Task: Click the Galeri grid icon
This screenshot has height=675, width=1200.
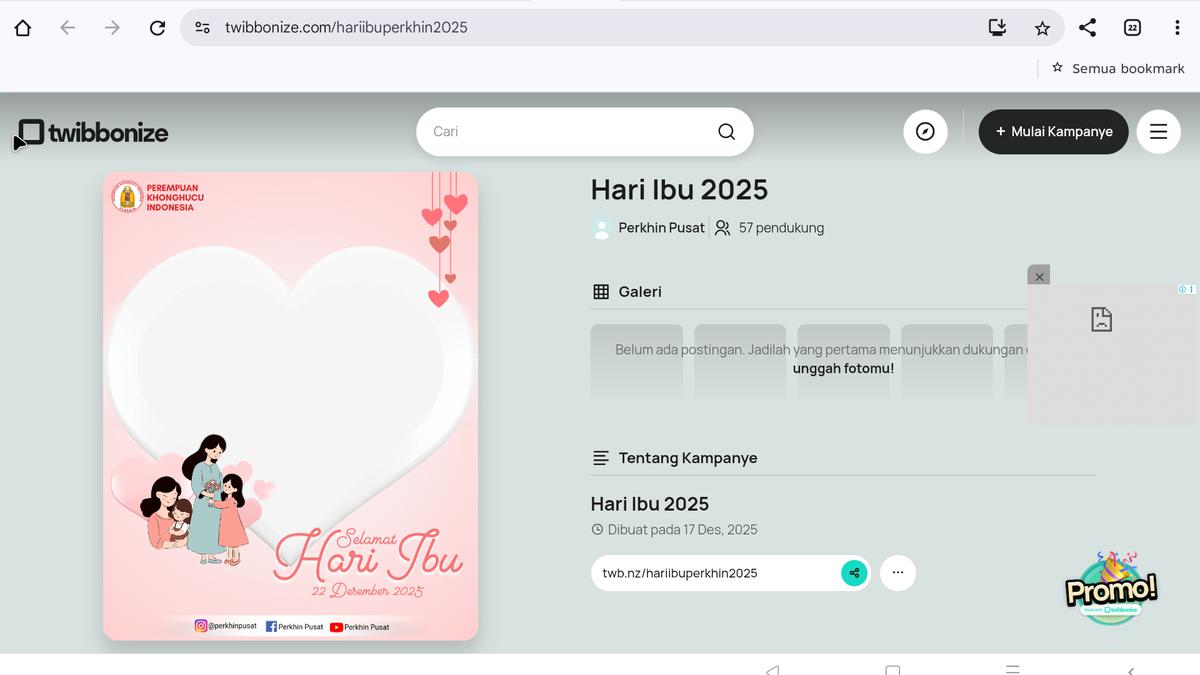Action: (600, 291)
